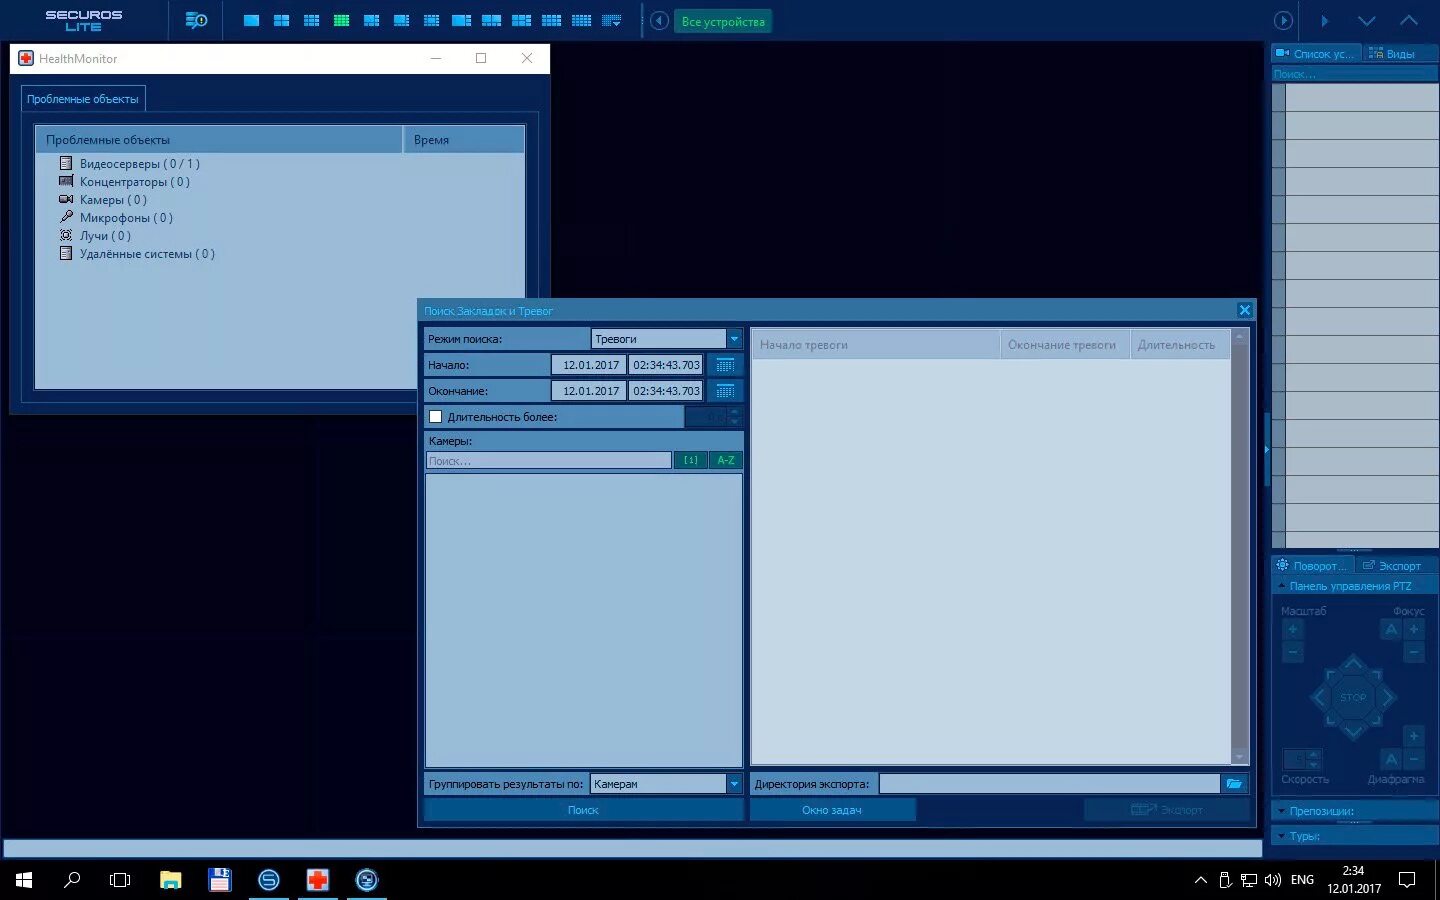Browse for export directory folder icon
1440x900 pixels.
[x=1234, y=784]
